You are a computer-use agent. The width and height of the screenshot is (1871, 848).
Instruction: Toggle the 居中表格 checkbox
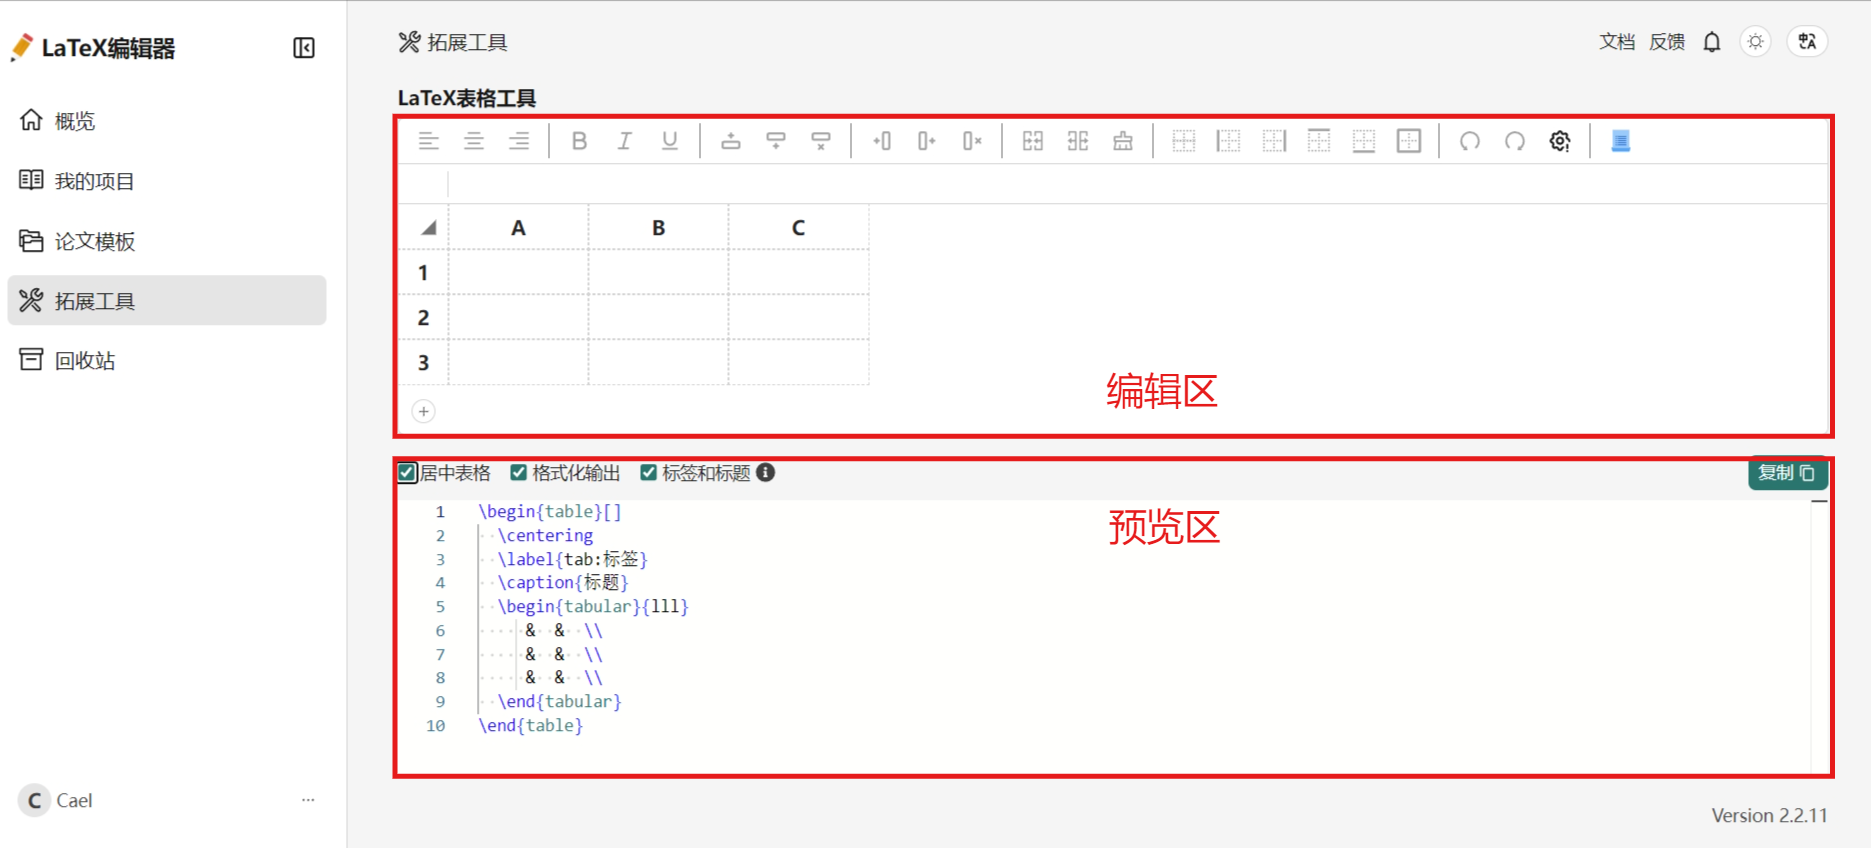click(407, 473)
